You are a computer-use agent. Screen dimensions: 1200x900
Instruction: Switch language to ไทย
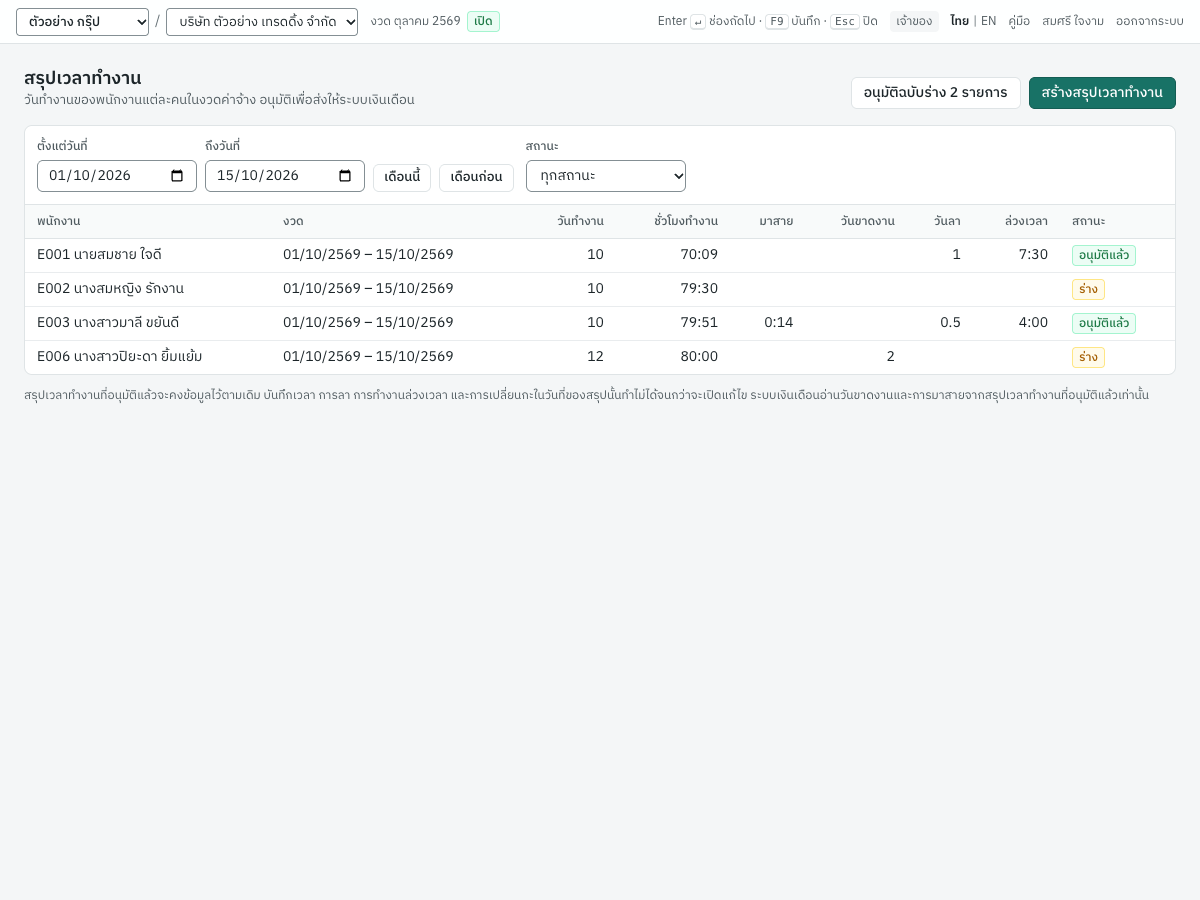[959, 21]
